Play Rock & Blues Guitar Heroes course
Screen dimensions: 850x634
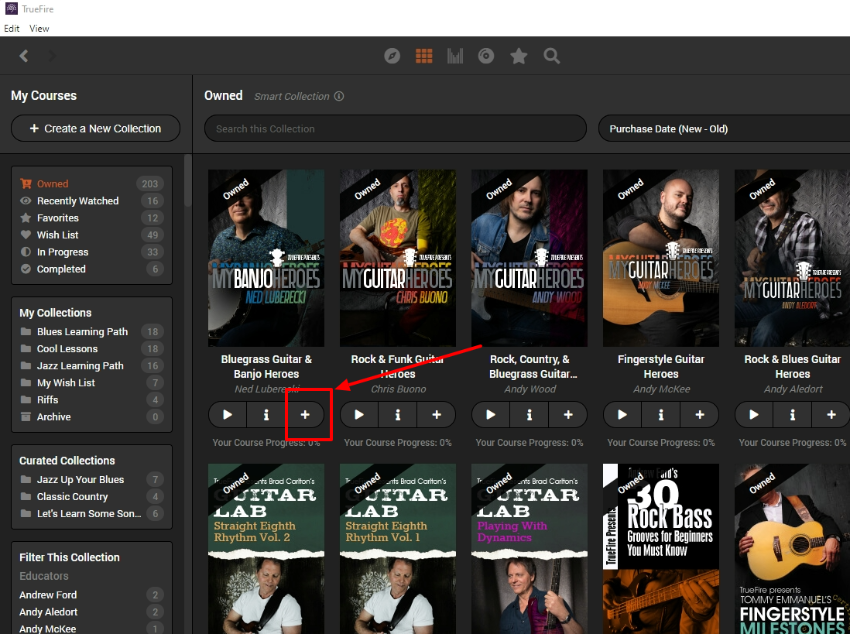[754, 415]
